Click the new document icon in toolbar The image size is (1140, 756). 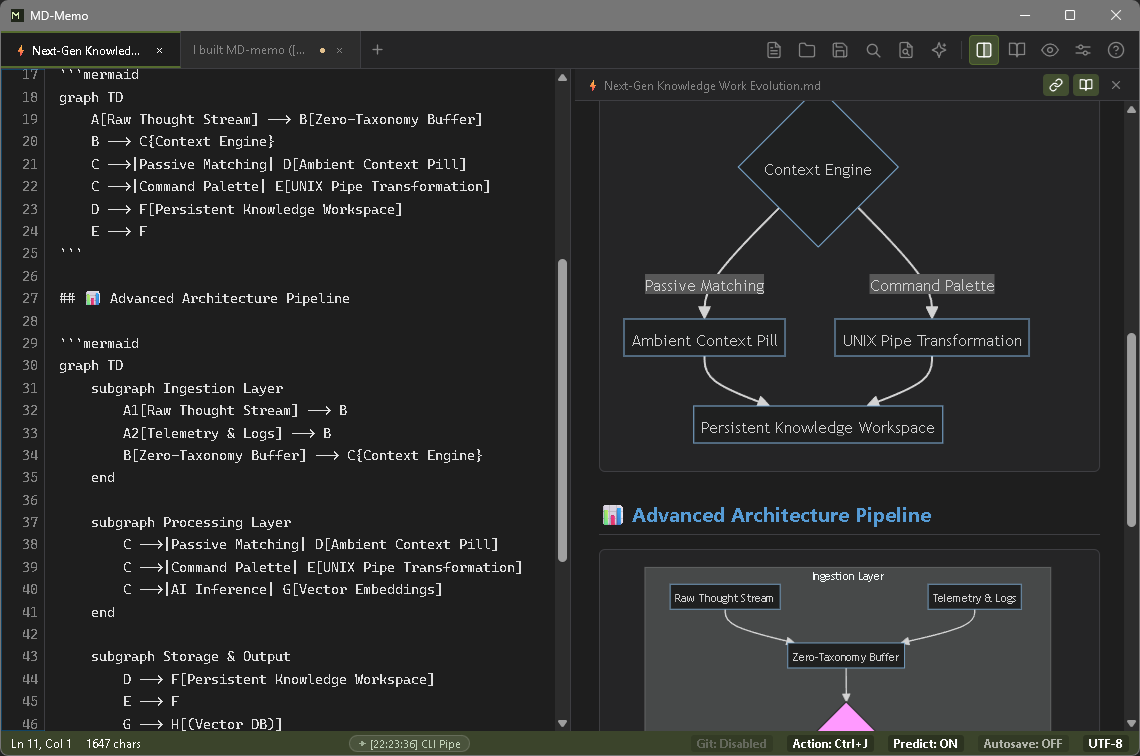coord(774,50)
